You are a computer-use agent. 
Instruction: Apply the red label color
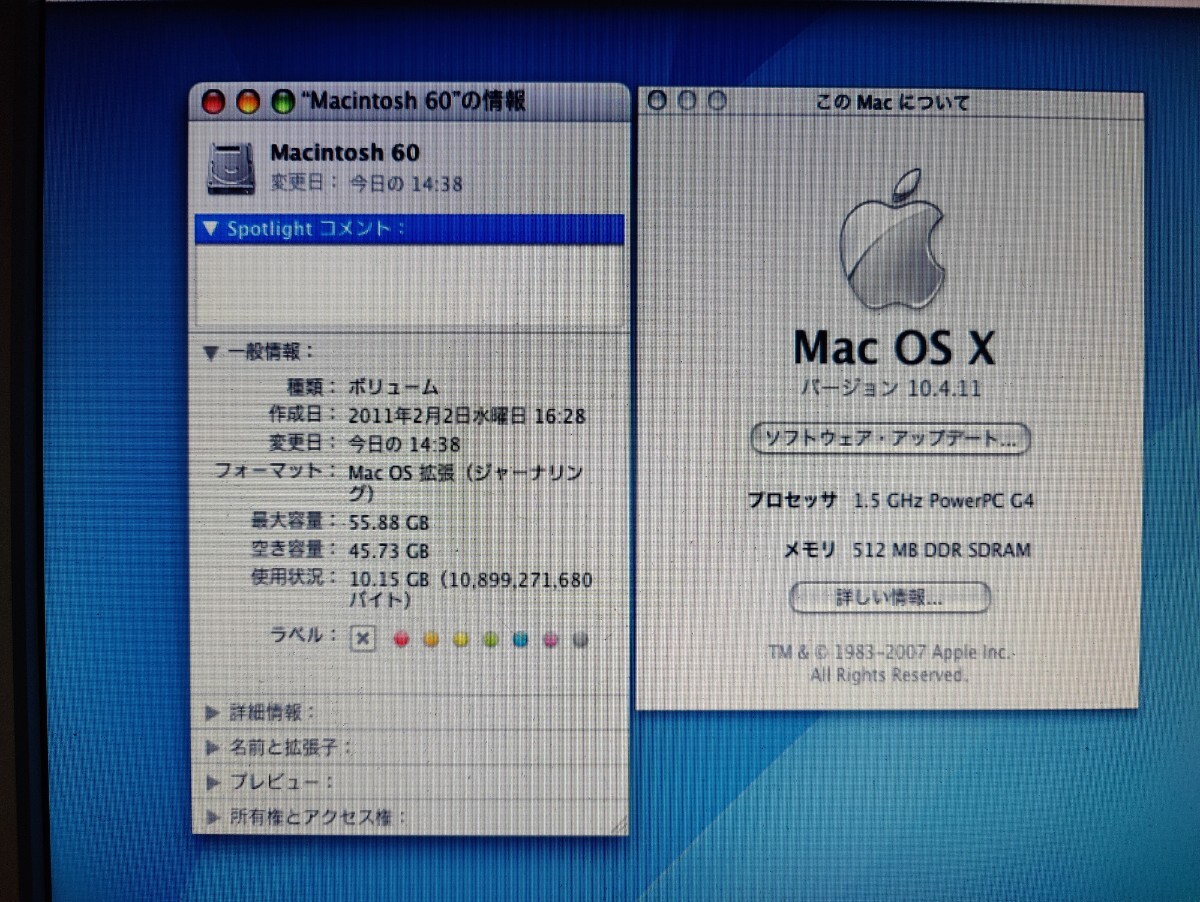click(x=402, y=640)
